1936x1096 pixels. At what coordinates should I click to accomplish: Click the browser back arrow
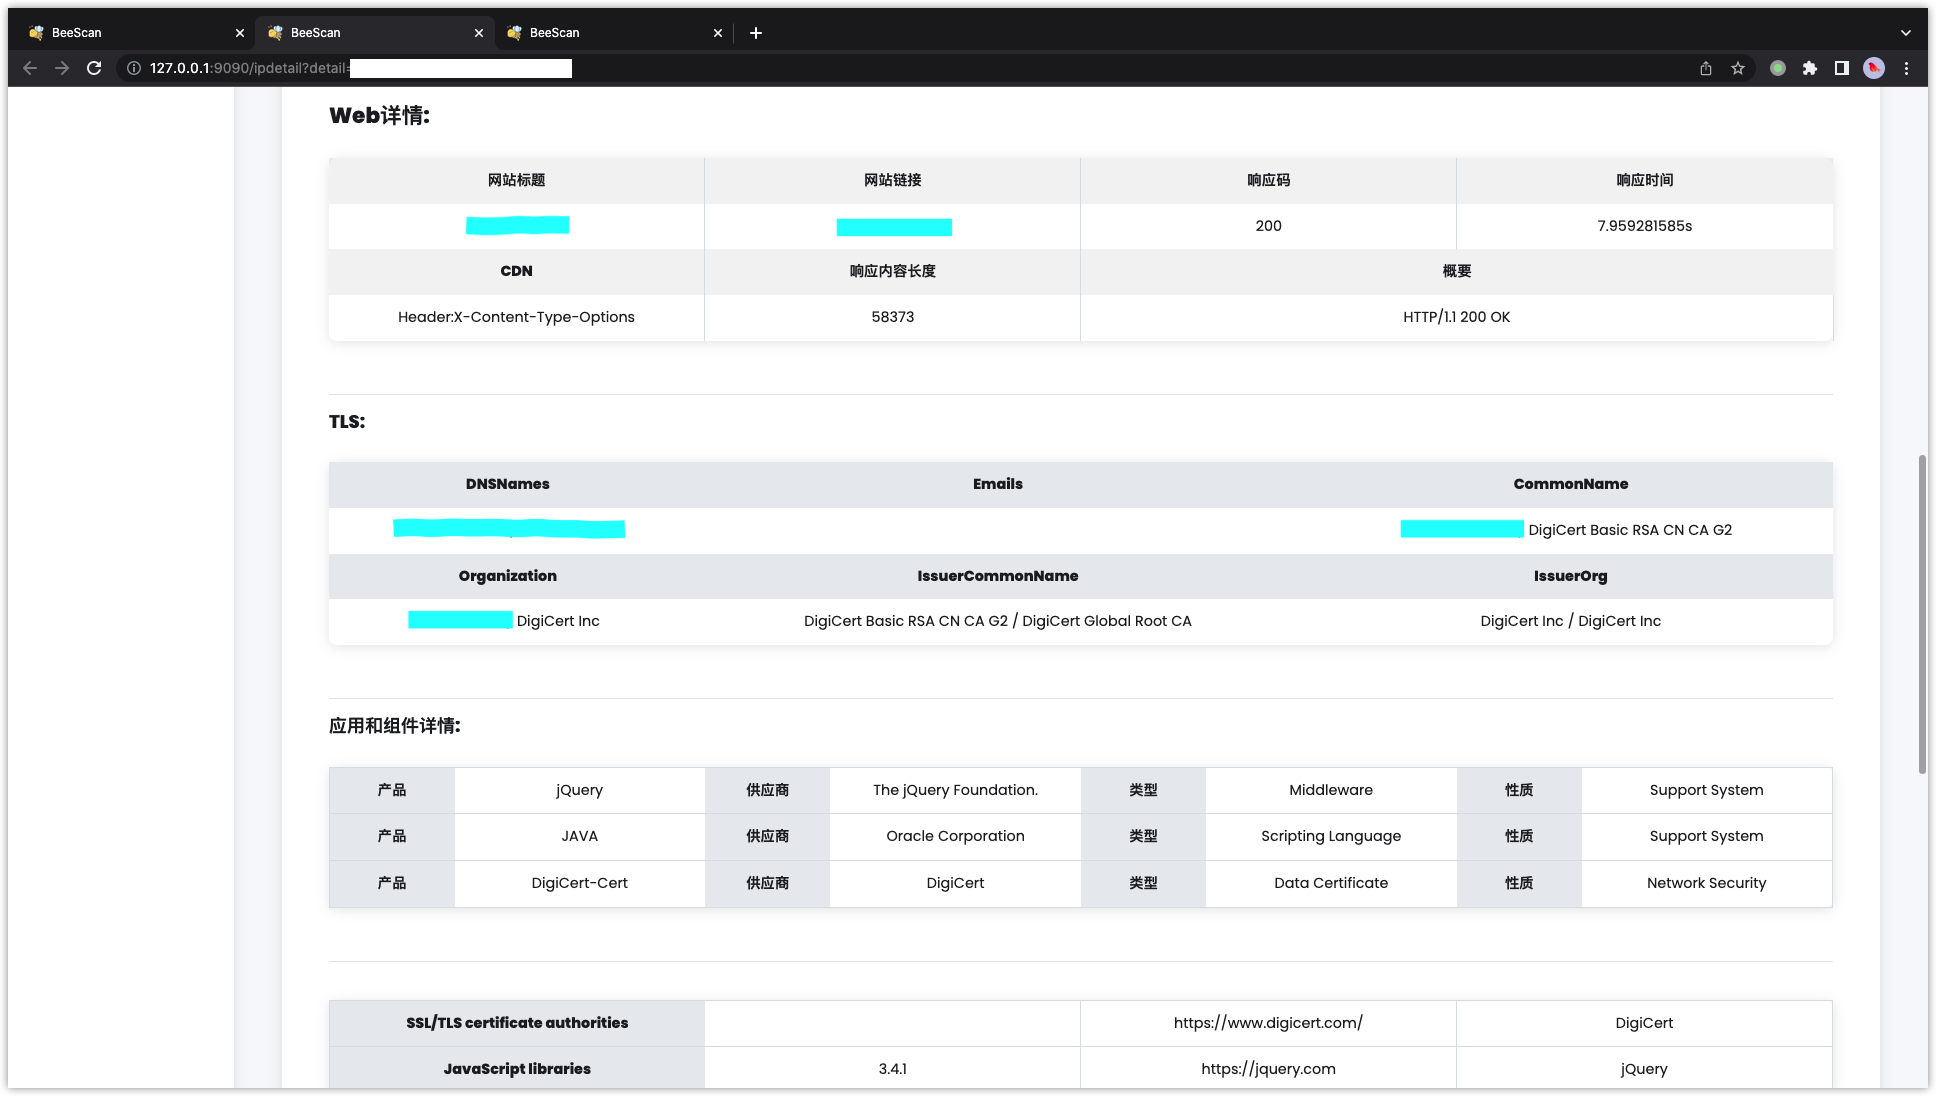pos(30,68)
